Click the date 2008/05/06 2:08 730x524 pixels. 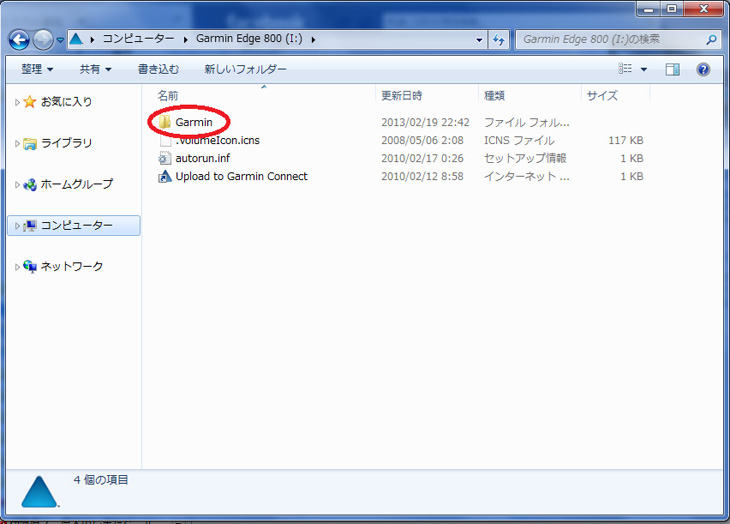422,140
